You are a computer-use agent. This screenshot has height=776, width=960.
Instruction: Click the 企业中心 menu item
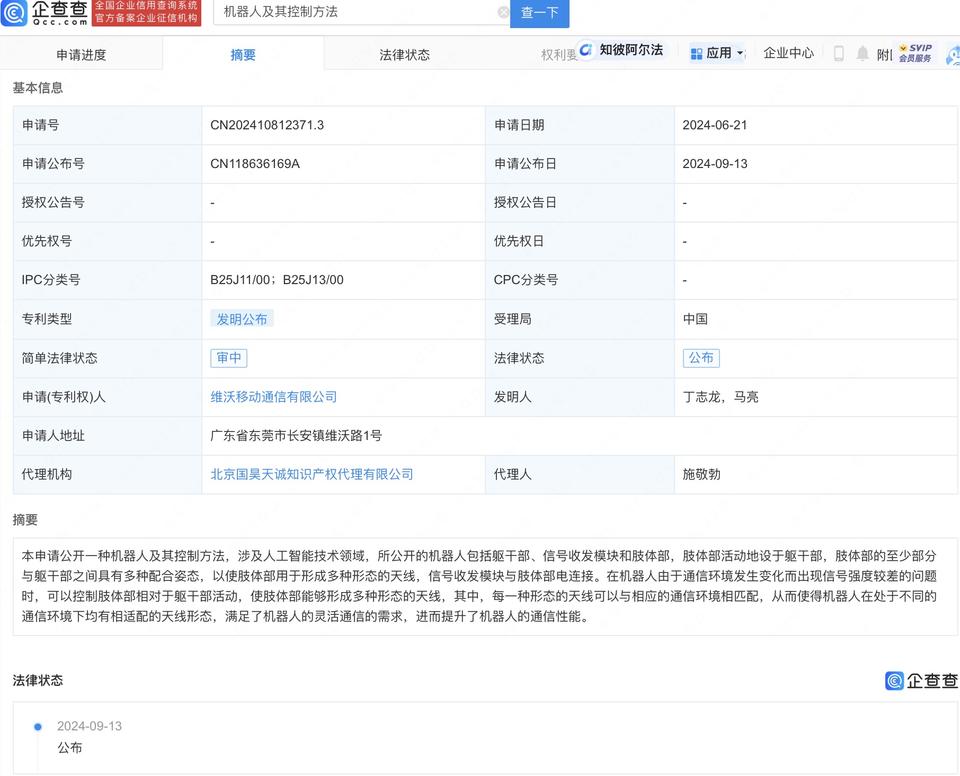coord(788,53)
